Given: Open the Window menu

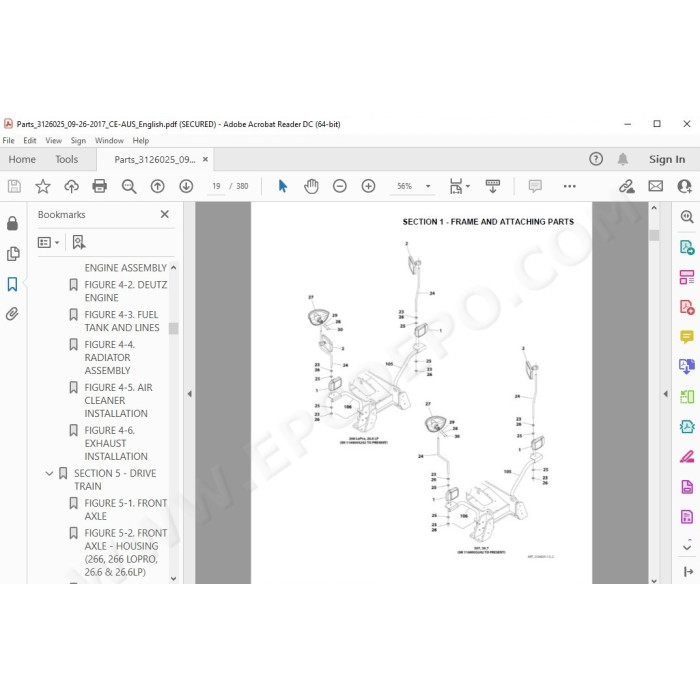Looking at the screenshot, I should click(x=109, y=141).
